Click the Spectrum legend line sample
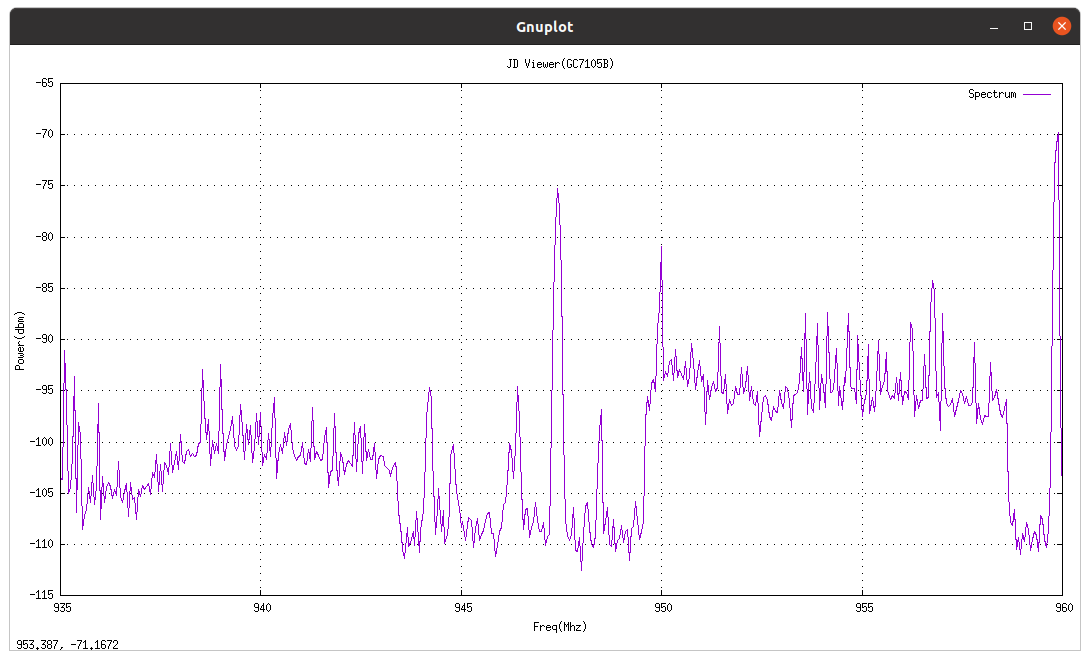The width and height of the screenshot is (1090, 660). 1035,93
